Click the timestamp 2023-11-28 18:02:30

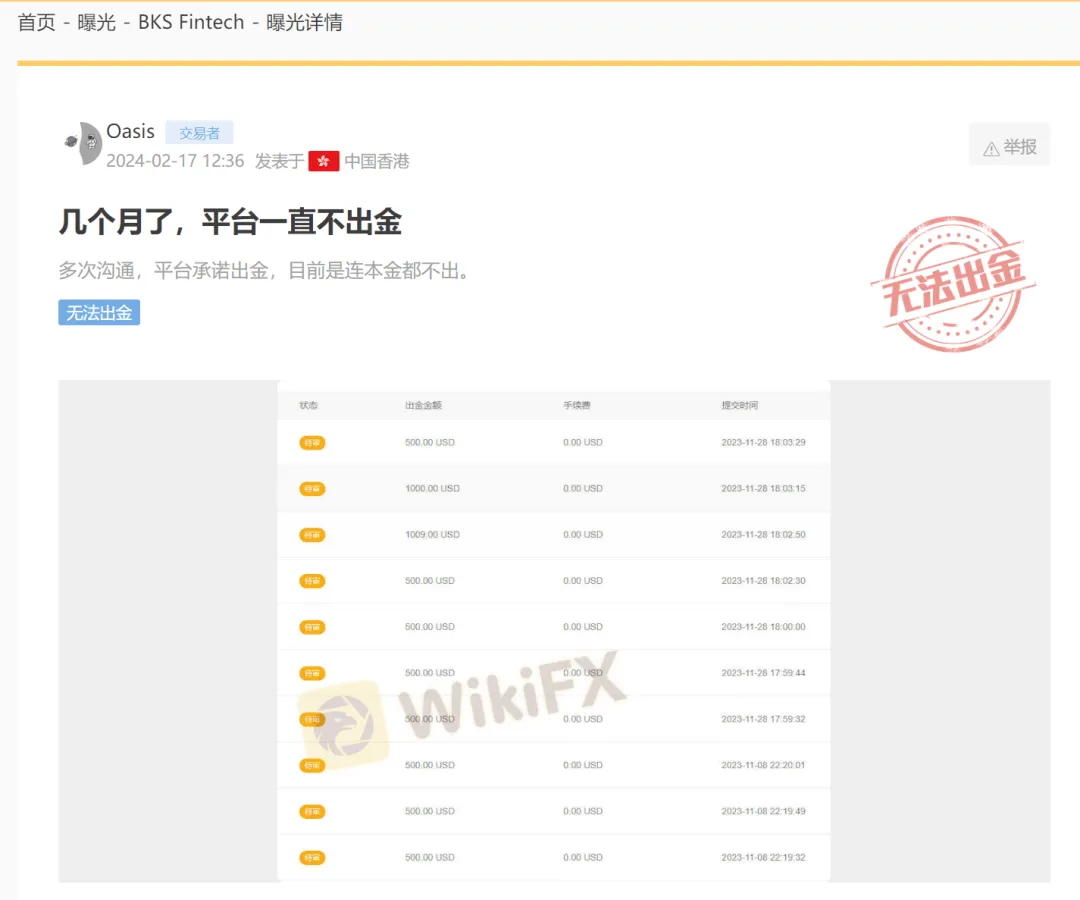(763, 580)
